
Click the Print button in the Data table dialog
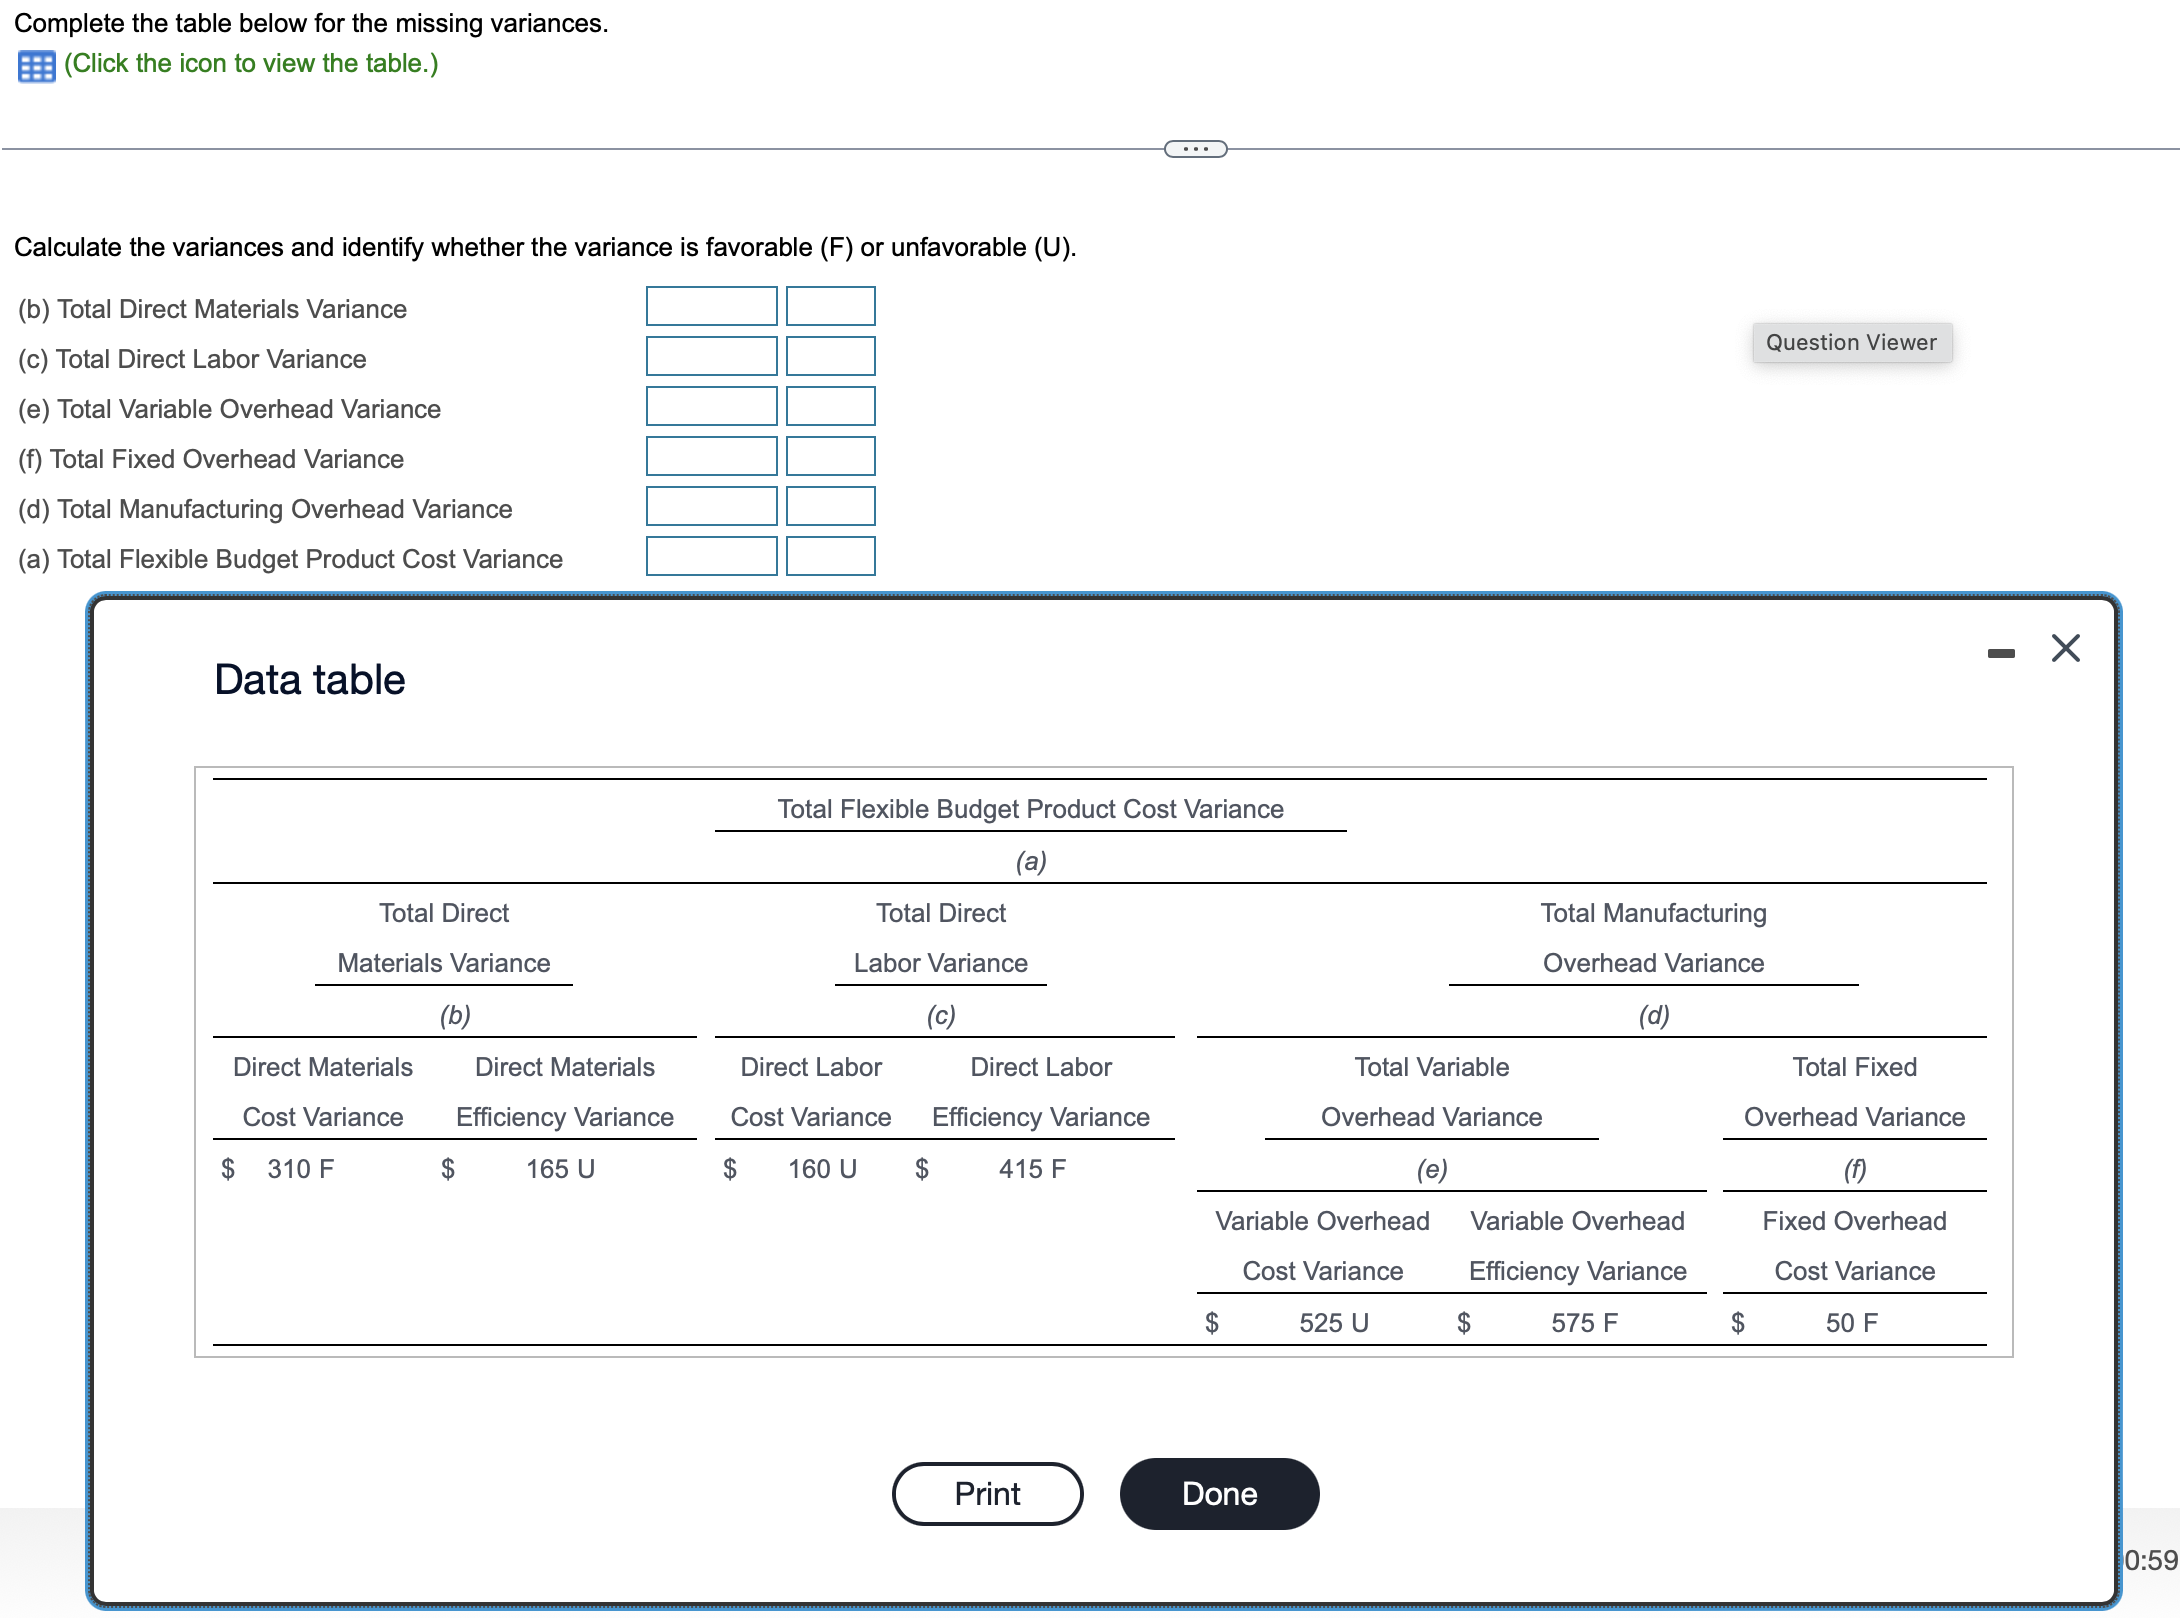click(x=986, y=1493)
